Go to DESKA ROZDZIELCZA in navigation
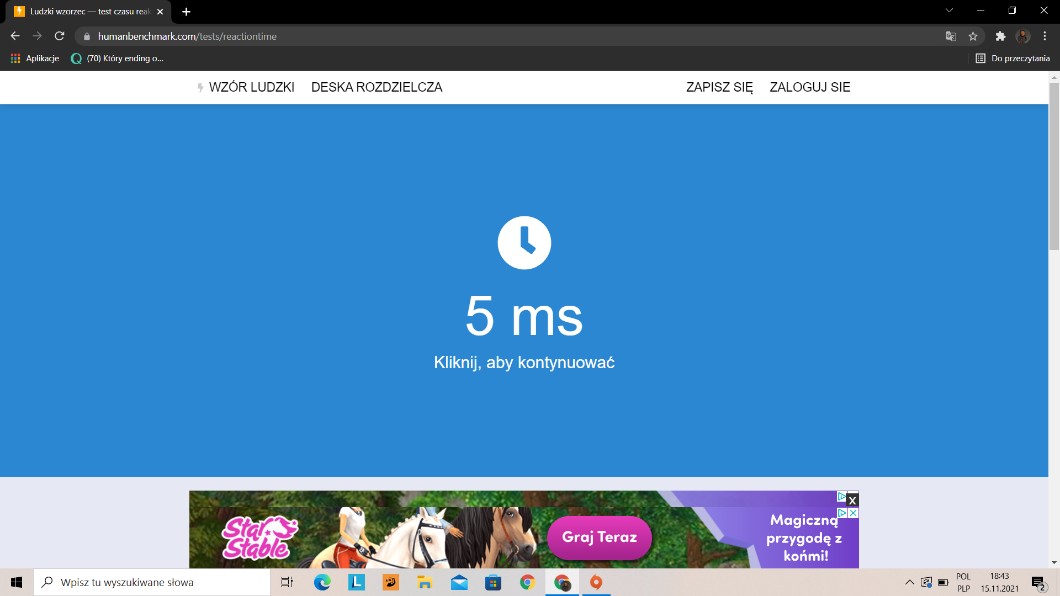 [376, 87]
